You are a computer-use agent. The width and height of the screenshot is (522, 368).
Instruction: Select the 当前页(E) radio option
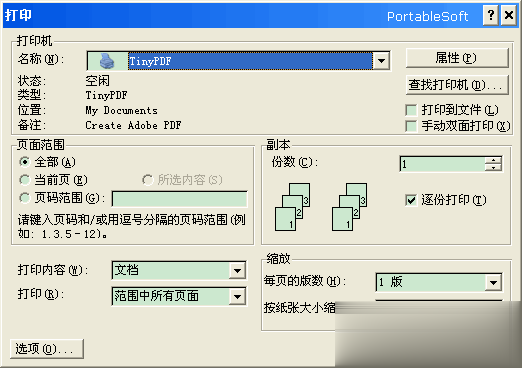point(25,180)
